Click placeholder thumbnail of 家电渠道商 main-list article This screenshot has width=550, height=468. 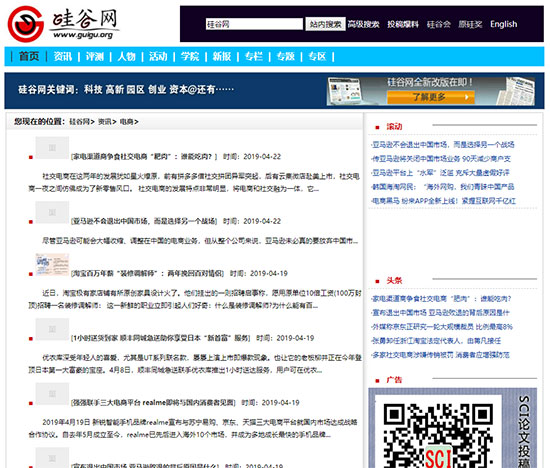[52, 148]
